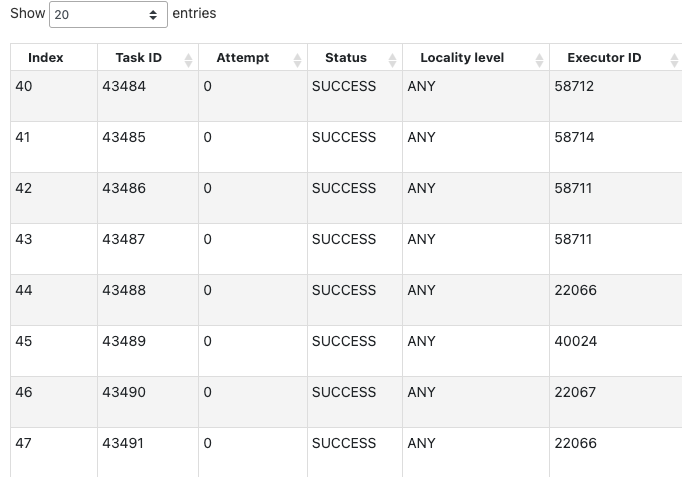Click the Locality level sort icon
This screenshot has width=682, height=477.
click(x=540, y=60)
